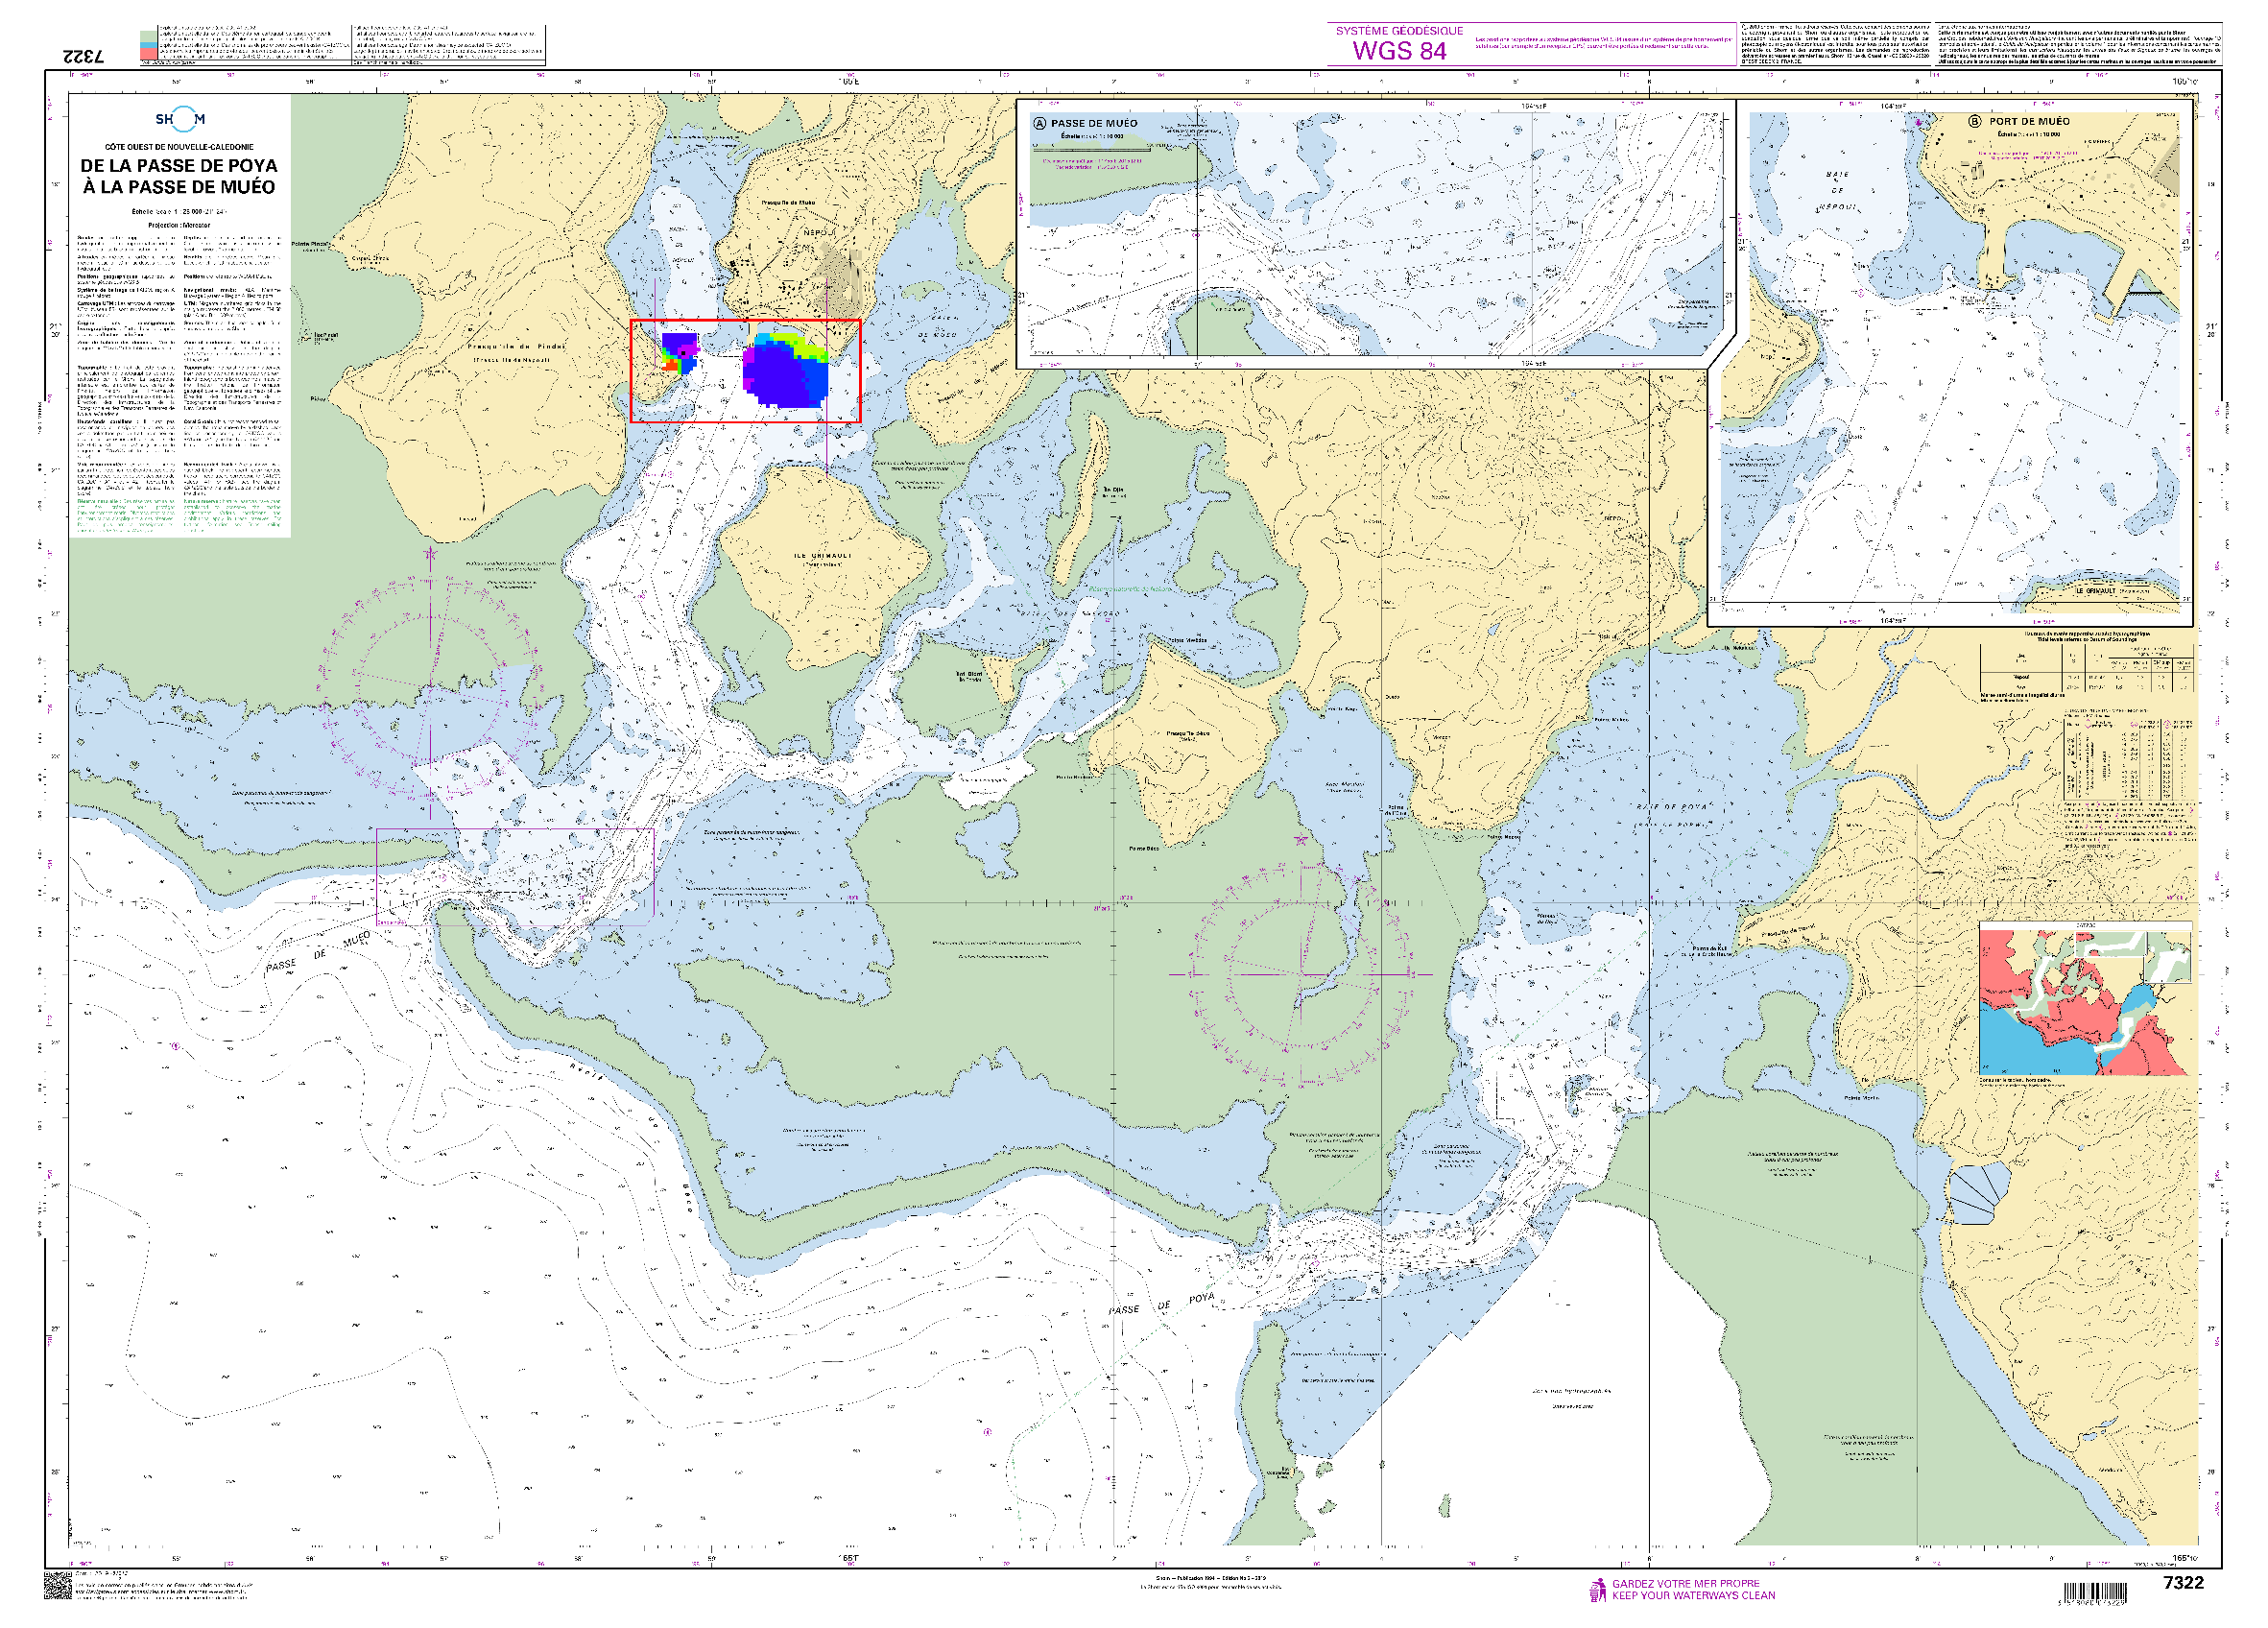Viewport: 2268px width, 1628px height.
Task: Click the barcode near chart number 7322
Action: tap(2095, 1592)
